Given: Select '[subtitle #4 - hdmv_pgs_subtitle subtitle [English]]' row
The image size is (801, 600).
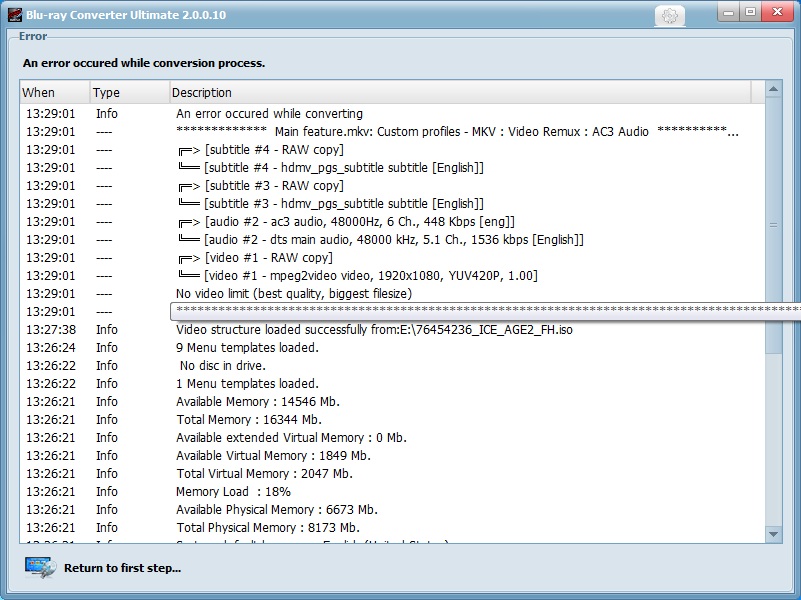Looking at the screenshot, I should 392,167.
